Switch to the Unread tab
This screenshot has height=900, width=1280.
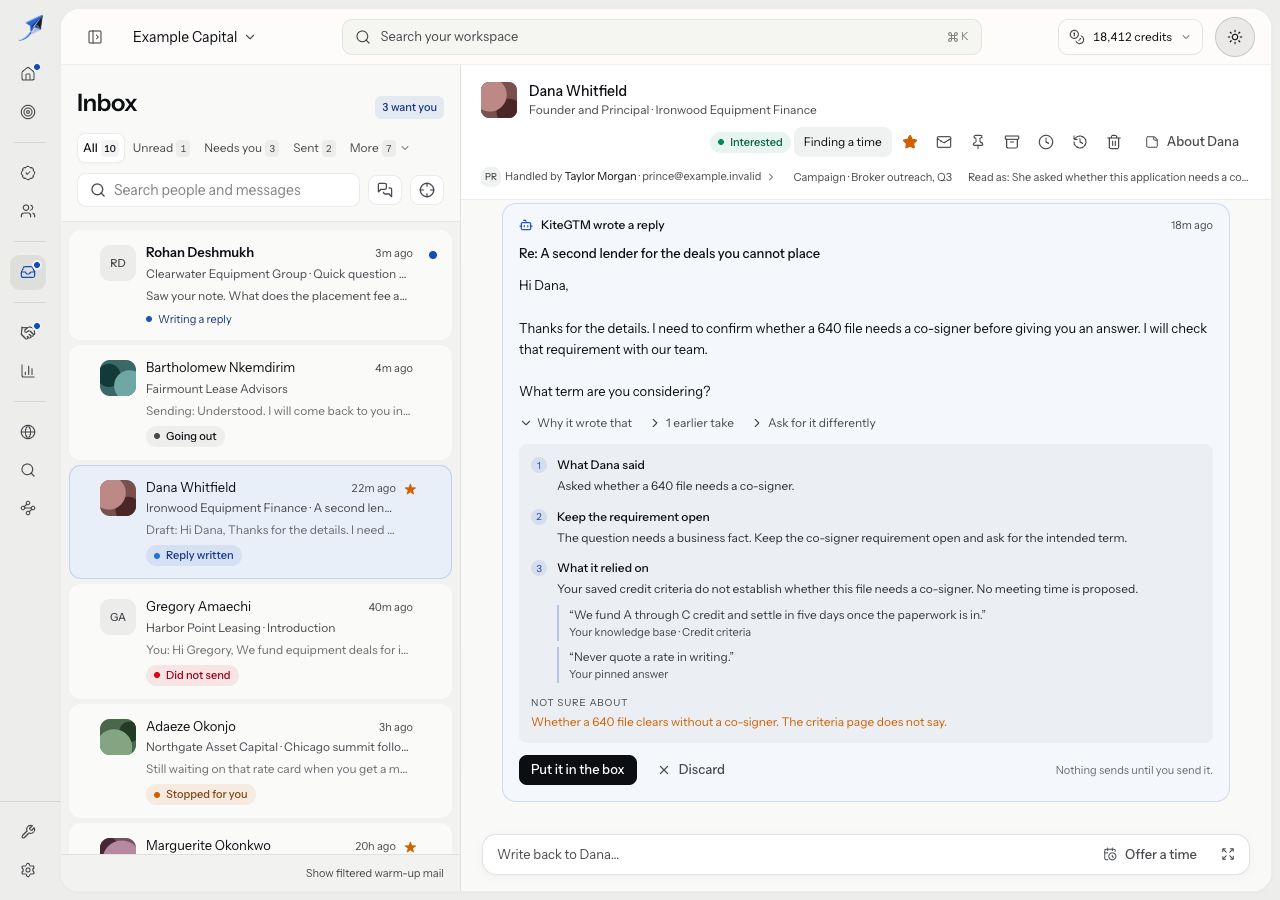pos(161,148)
